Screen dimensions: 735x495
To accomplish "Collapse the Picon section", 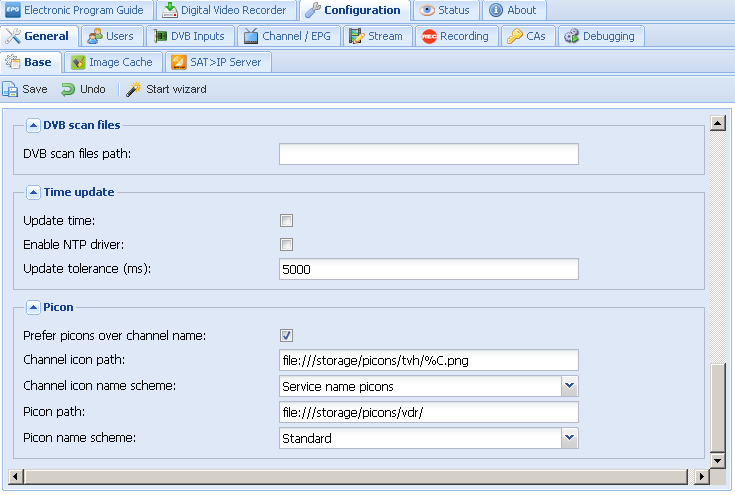I will 33,307.
